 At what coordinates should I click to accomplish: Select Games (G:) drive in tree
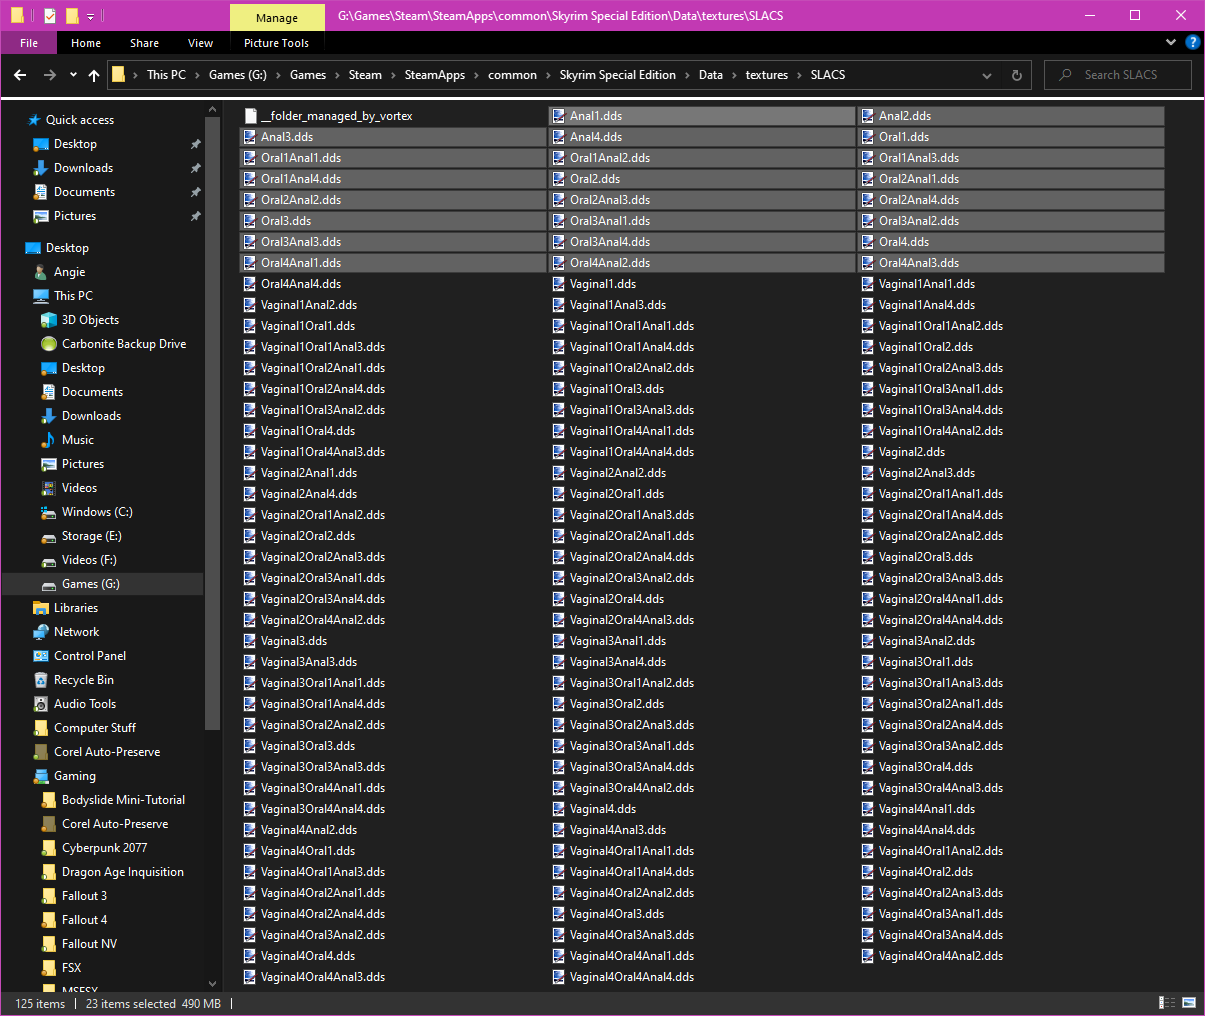90,584
